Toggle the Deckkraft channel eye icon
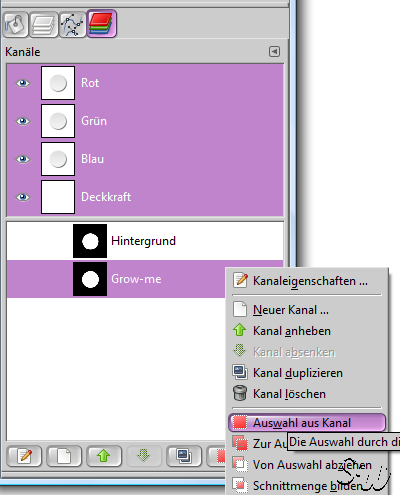Viewport: 400px width, 495px height. click(x=23, y=197)
